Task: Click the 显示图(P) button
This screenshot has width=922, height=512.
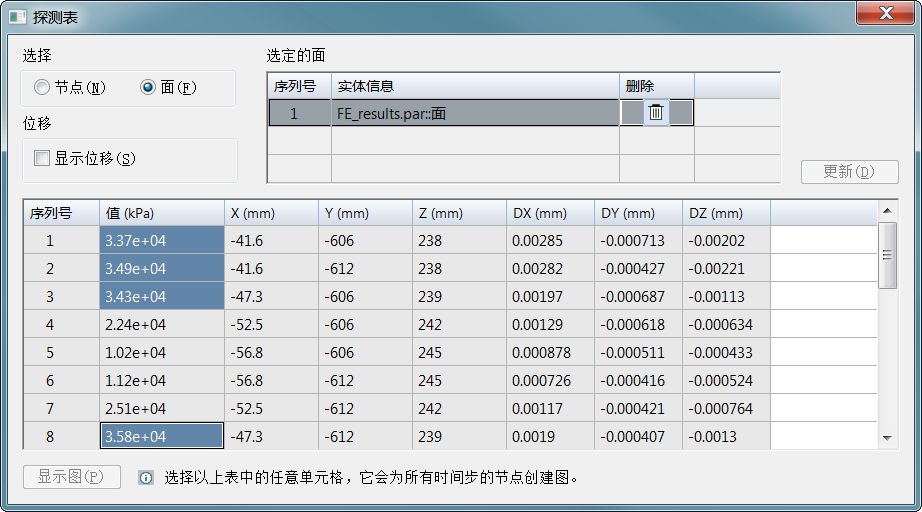Action: (x=71, y=478)
